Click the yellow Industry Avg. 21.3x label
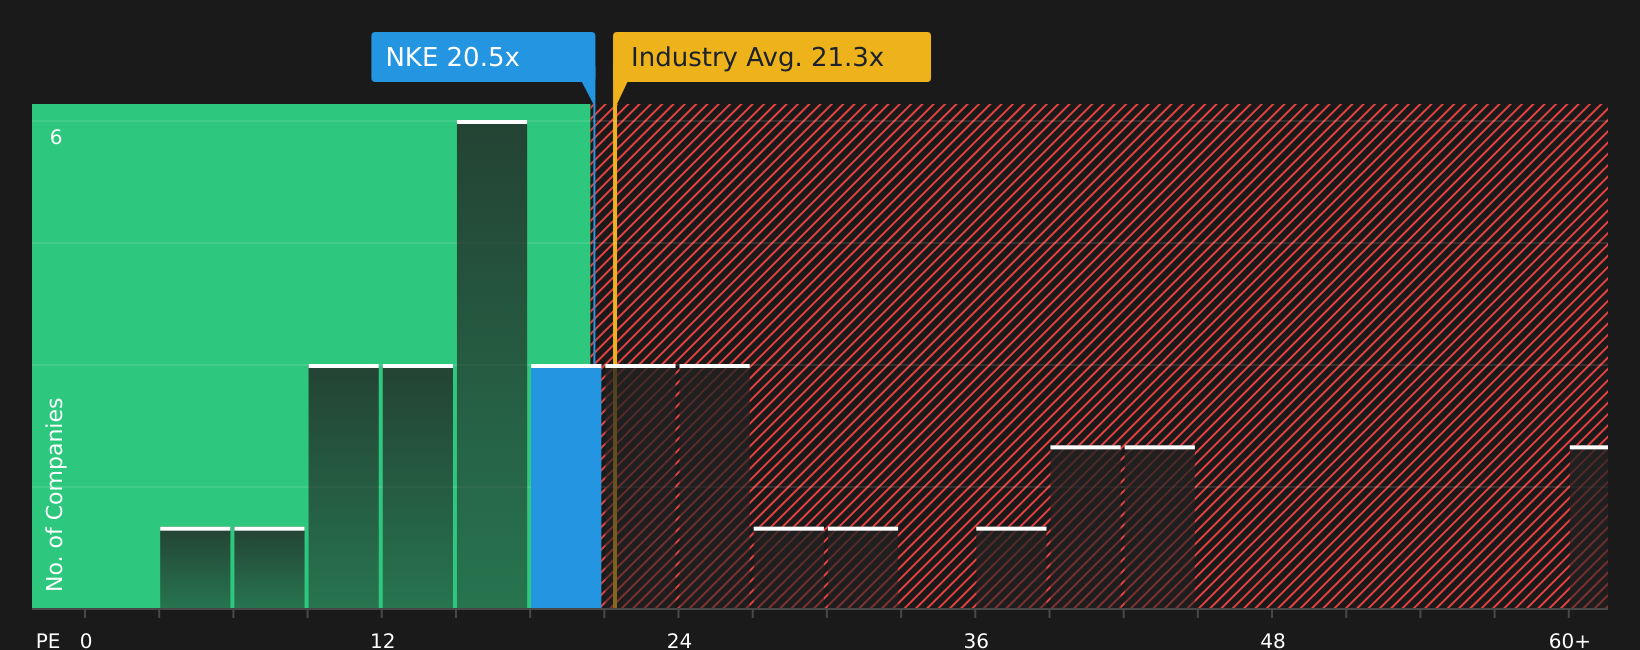This screenshot has height=650, width=1640. [772, 57]
